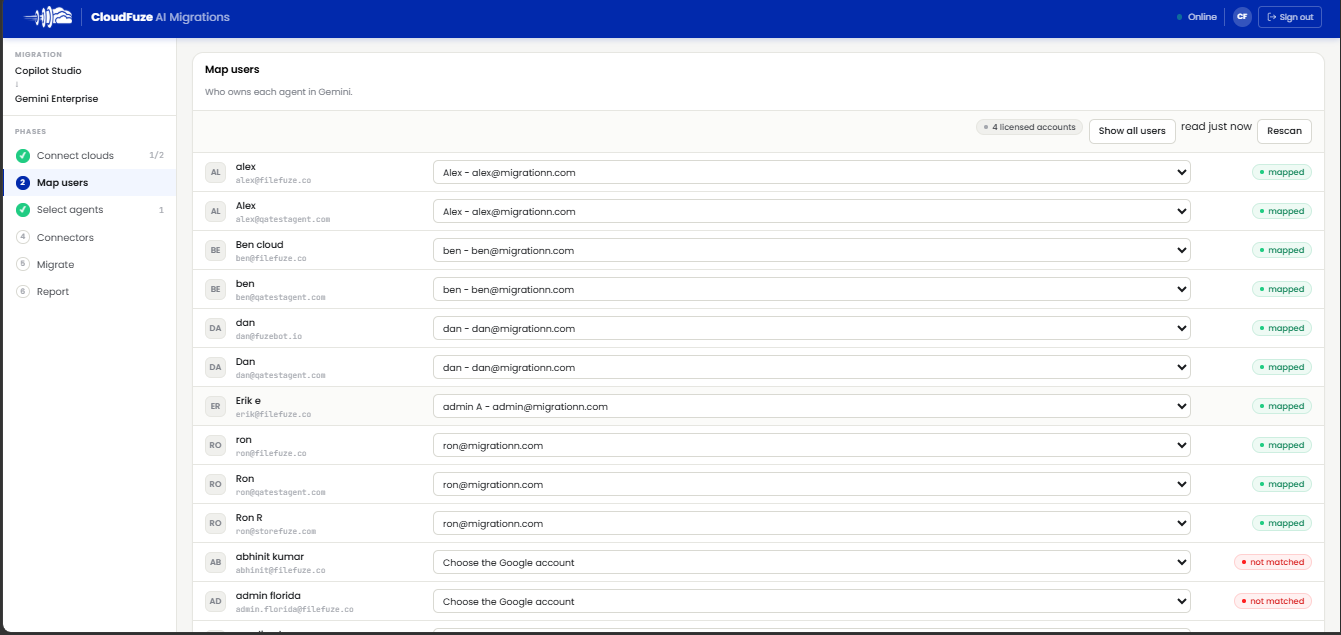
Task: Open account dropdown for Ben cloud
Action: [x=812, y=250]
